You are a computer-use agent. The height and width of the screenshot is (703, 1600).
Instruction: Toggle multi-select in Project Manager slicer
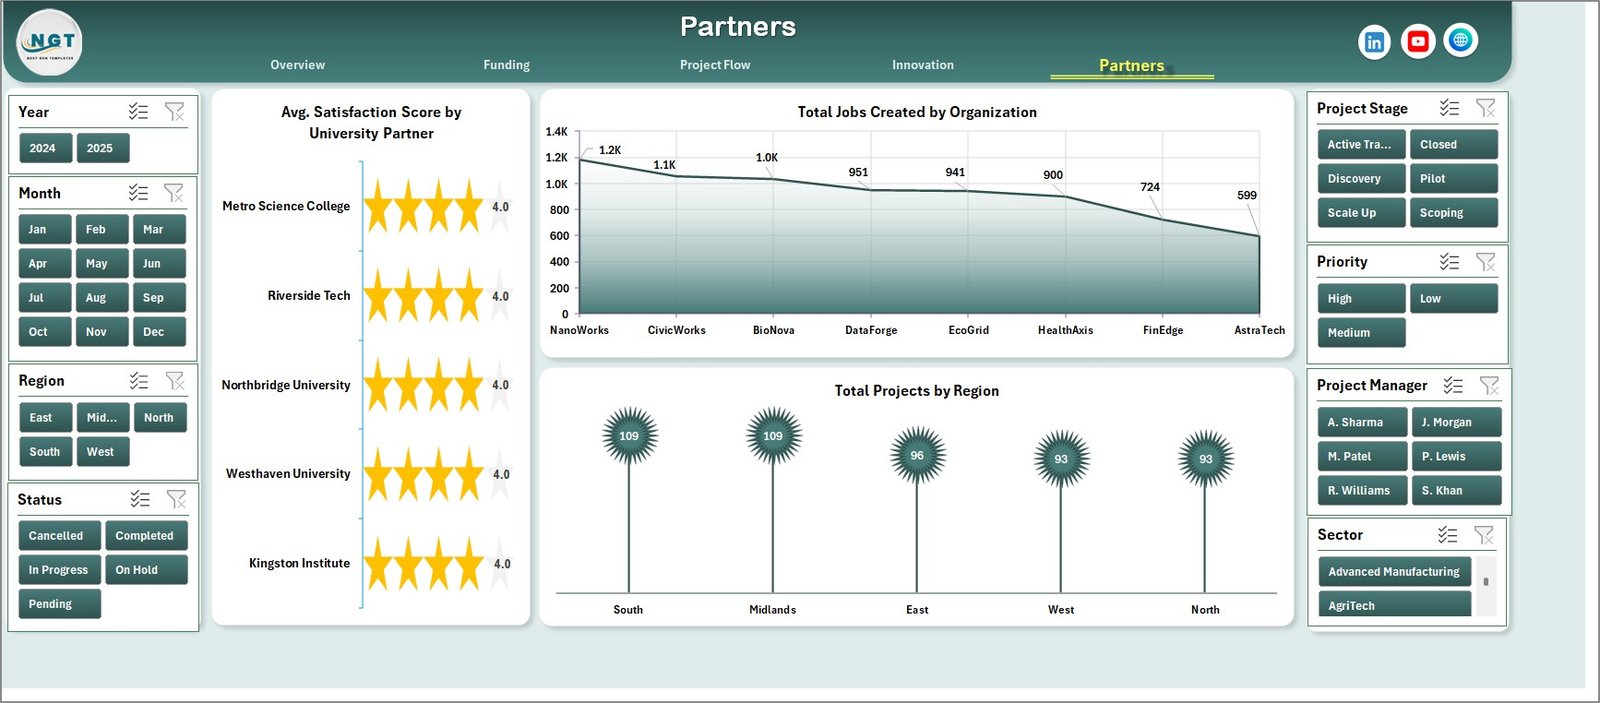(1453, 385)
